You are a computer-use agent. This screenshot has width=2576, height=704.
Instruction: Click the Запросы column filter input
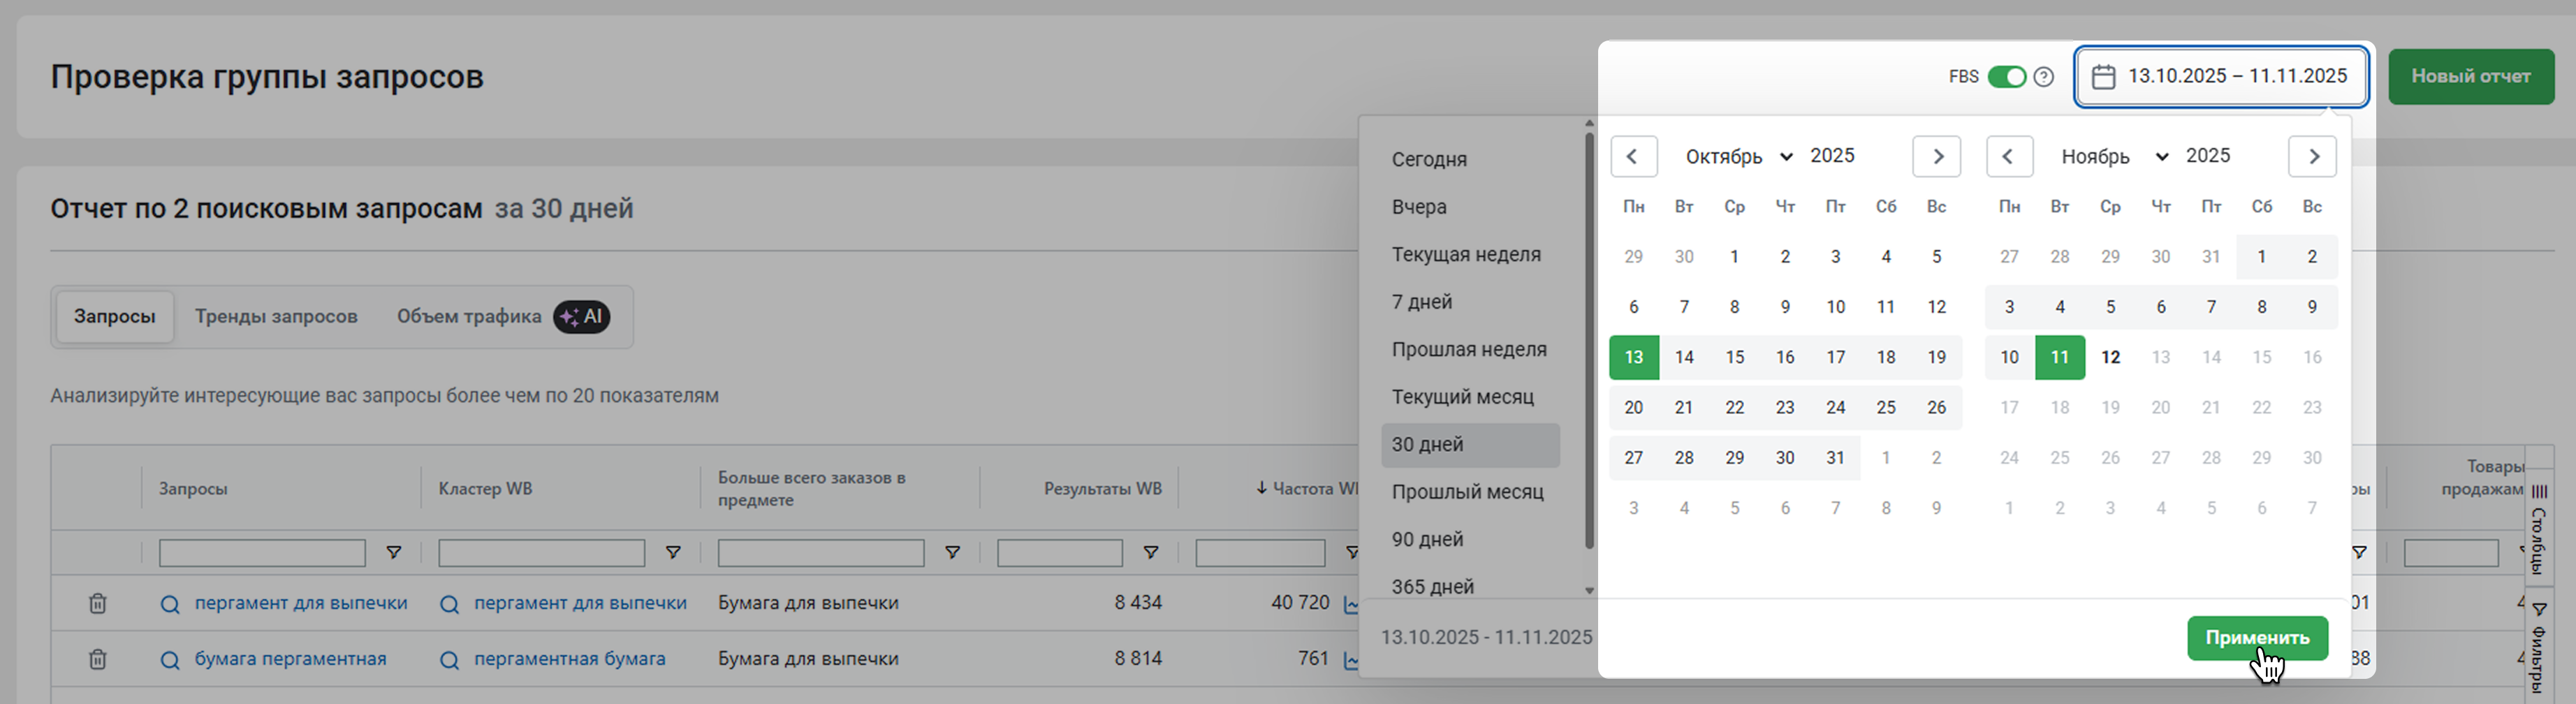click(262, 553)
